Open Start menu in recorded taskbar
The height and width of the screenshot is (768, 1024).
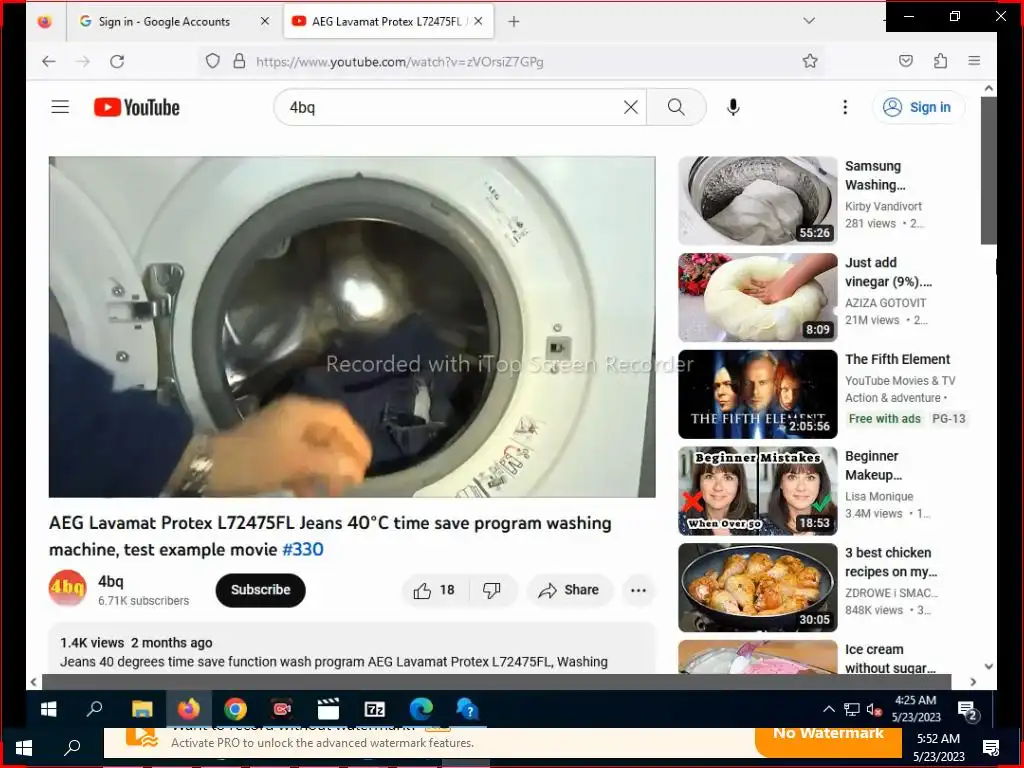(x=48, y=709)
